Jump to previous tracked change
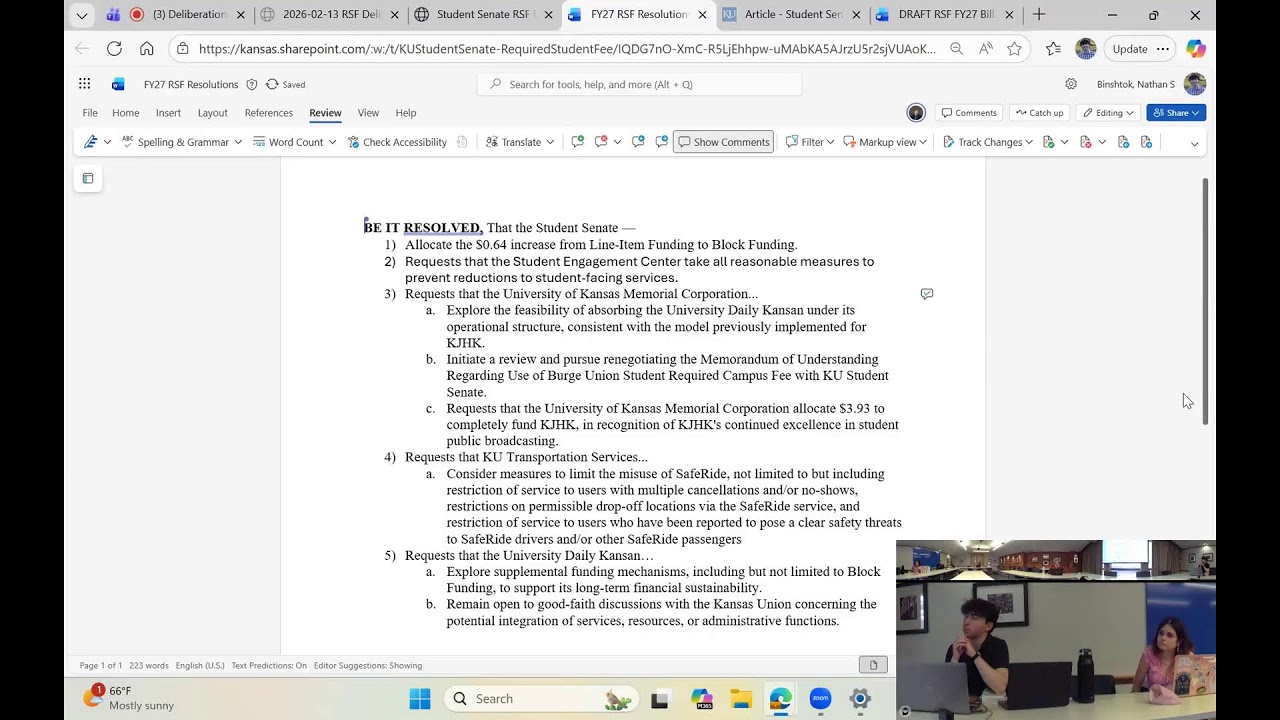Screen dimensions: 1280x720 pos(1123,142)
